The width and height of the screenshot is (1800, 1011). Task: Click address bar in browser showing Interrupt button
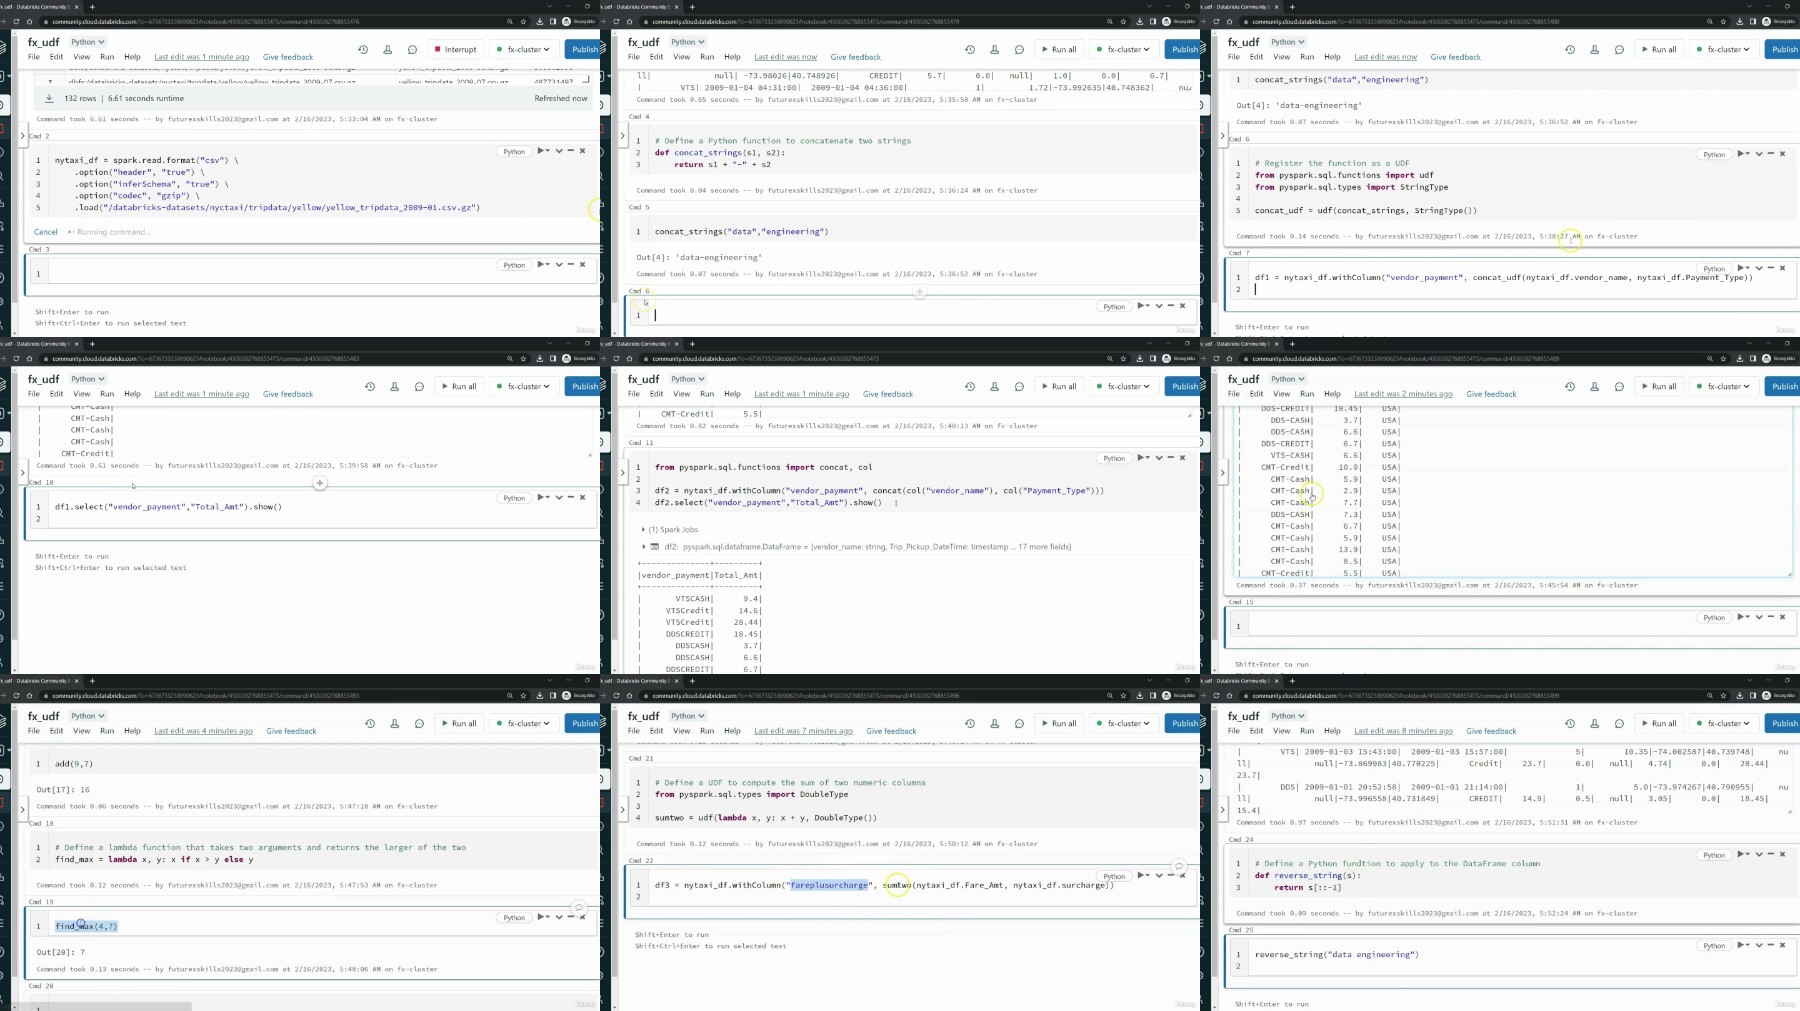point(270,21)
